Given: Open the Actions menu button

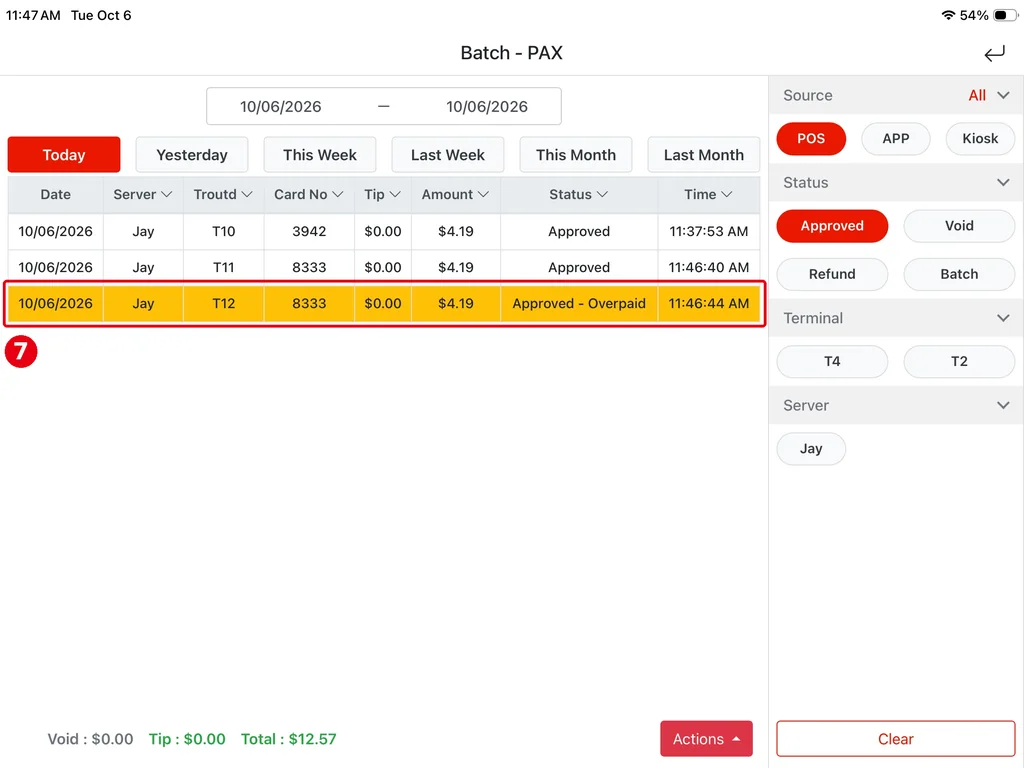Looking at the screenshot, I should [706, 739].
